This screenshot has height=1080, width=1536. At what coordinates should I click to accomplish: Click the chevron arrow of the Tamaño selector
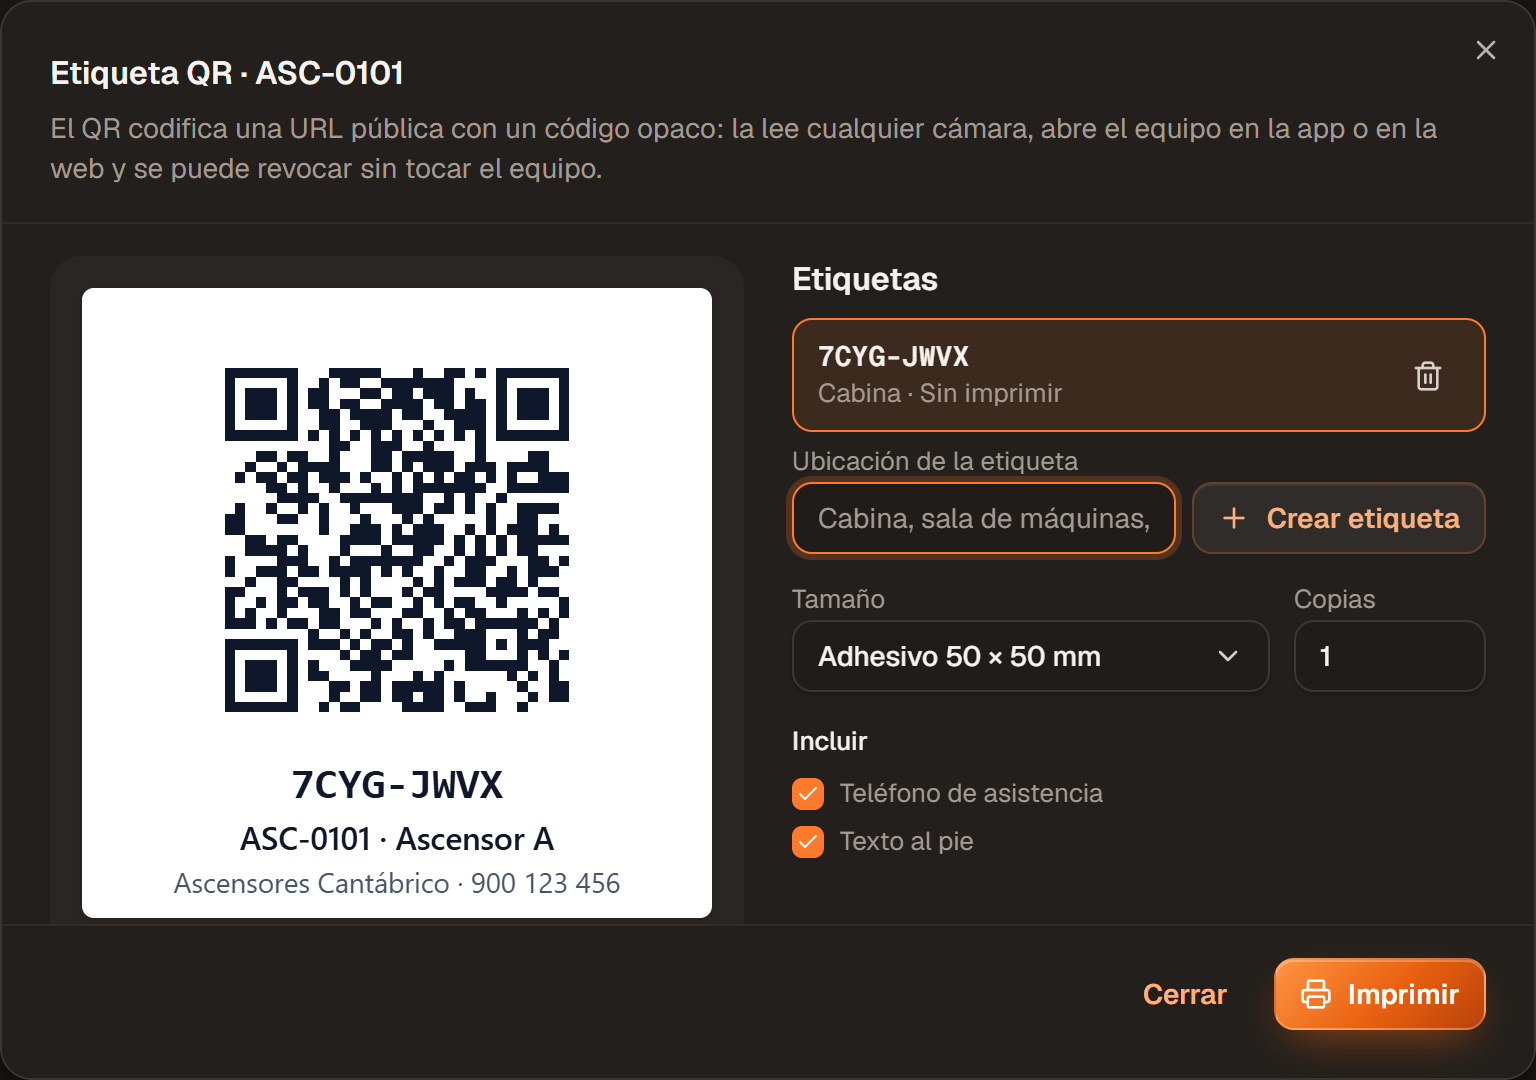tap(1228, 656)
